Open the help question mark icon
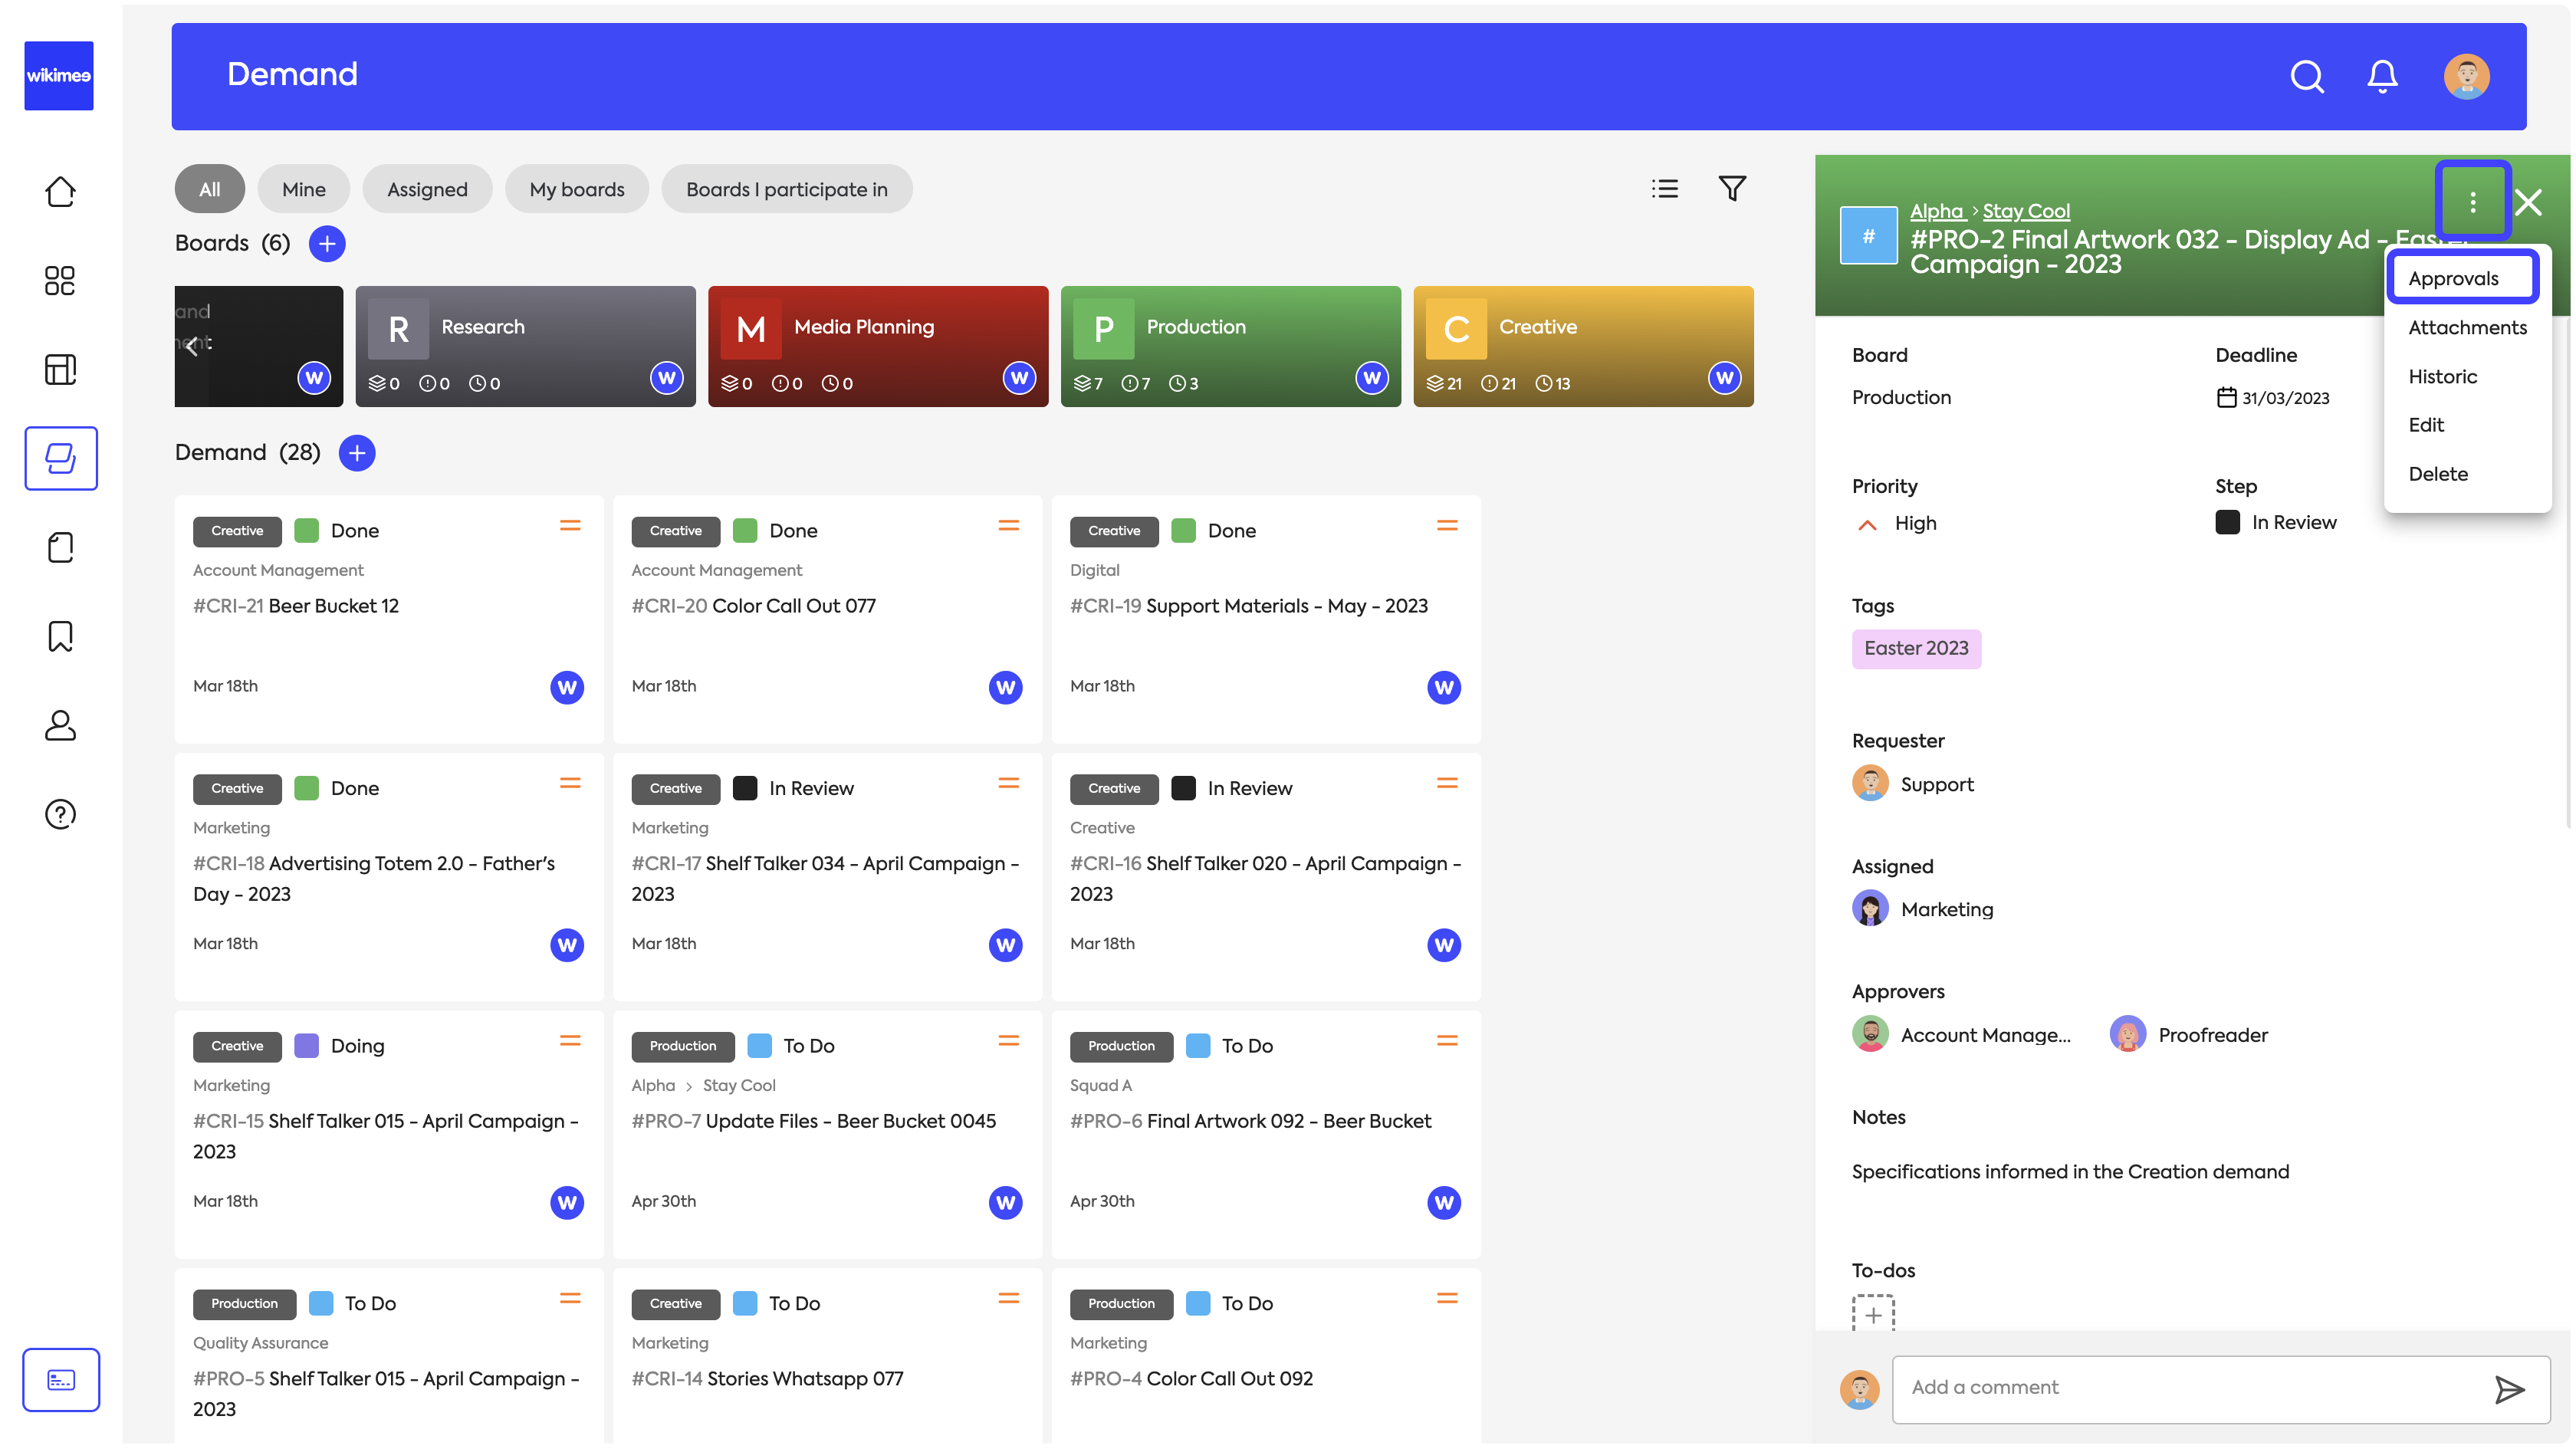The image size is (2576, 1449). pyautogui.click(x=60, y=814)
